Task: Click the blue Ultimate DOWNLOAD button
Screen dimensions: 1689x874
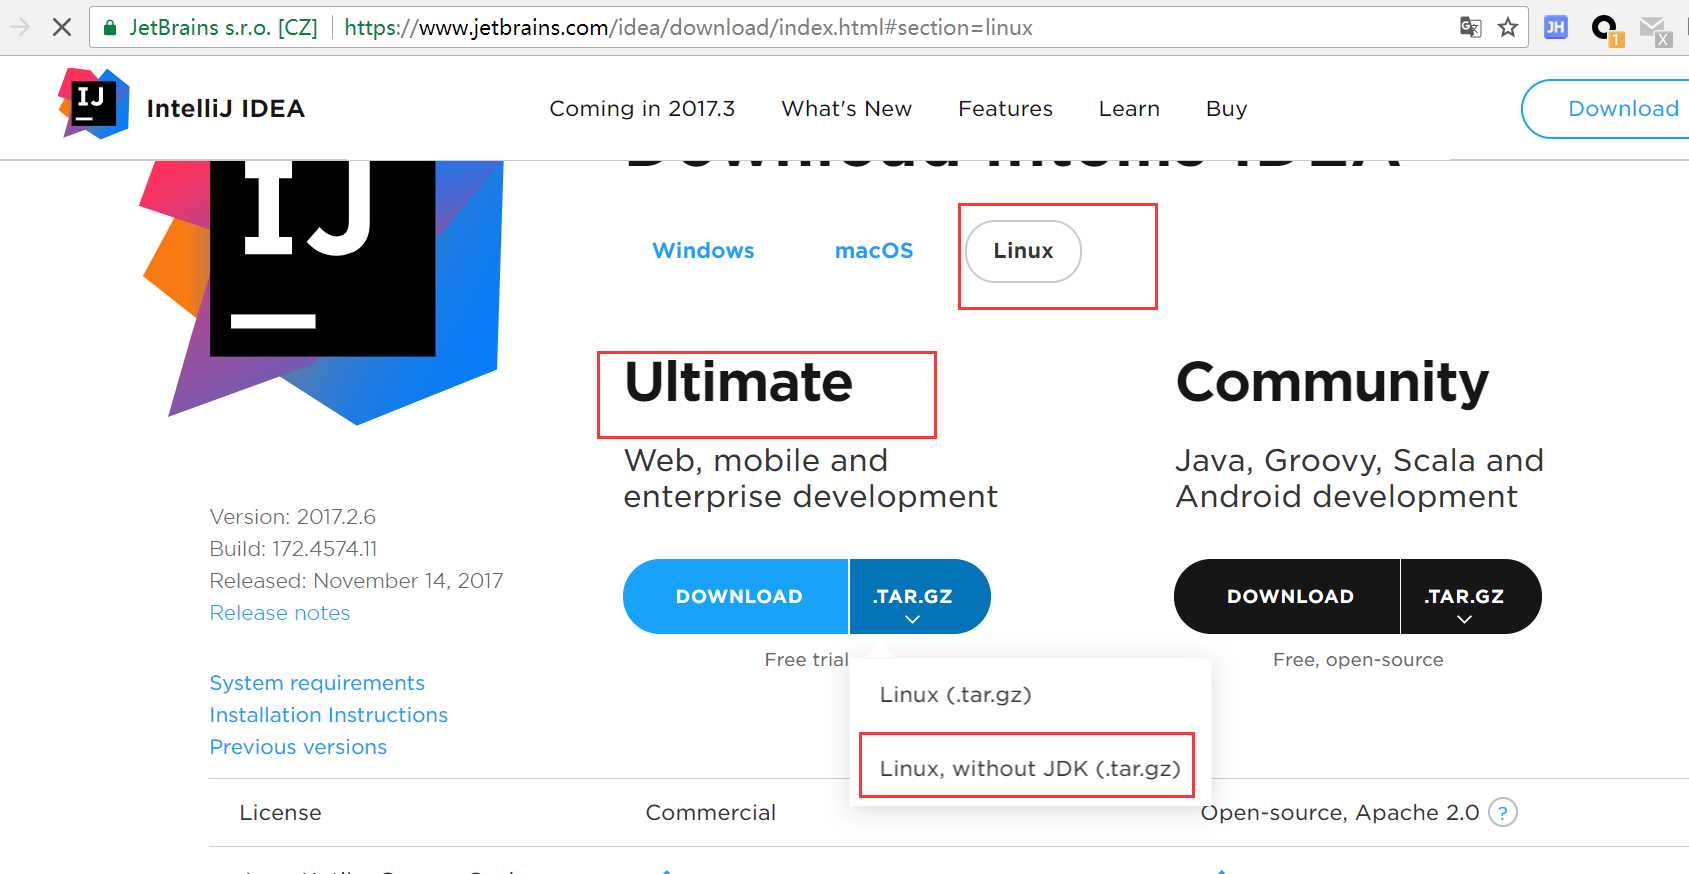Action: [736, 596]
